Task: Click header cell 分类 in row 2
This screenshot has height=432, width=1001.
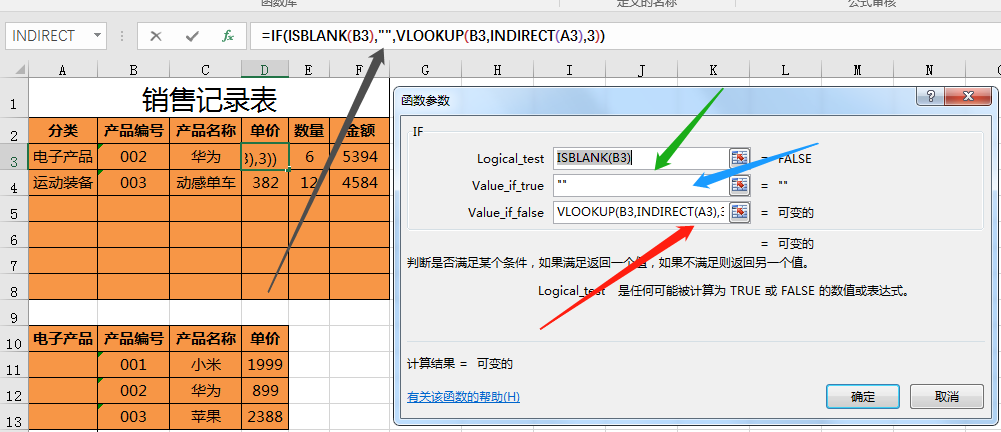Action: click(x=63, y=131)
